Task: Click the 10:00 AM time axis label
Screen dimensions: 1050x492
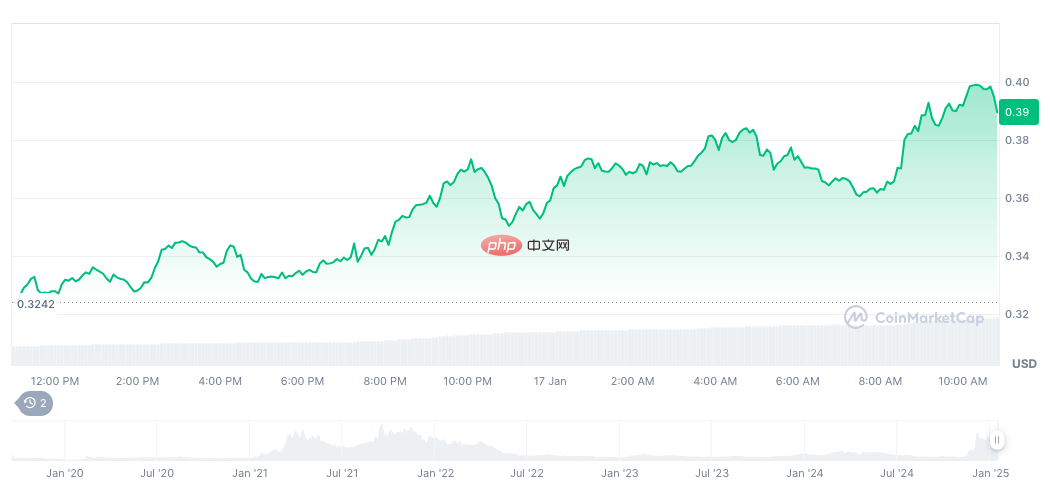Action: coord(965,381)
